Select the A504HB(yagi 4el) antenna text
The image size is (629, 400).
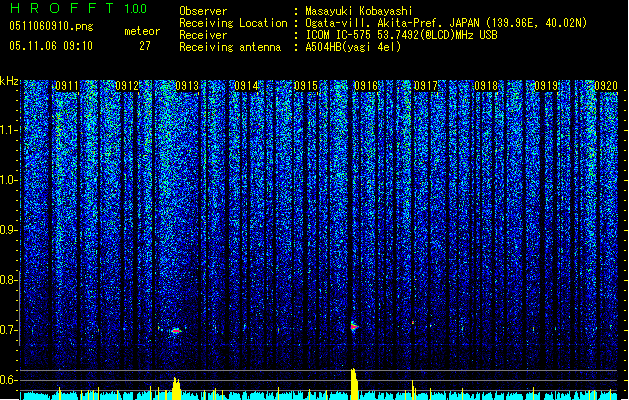pyautogui.click(x=353, y=47)
